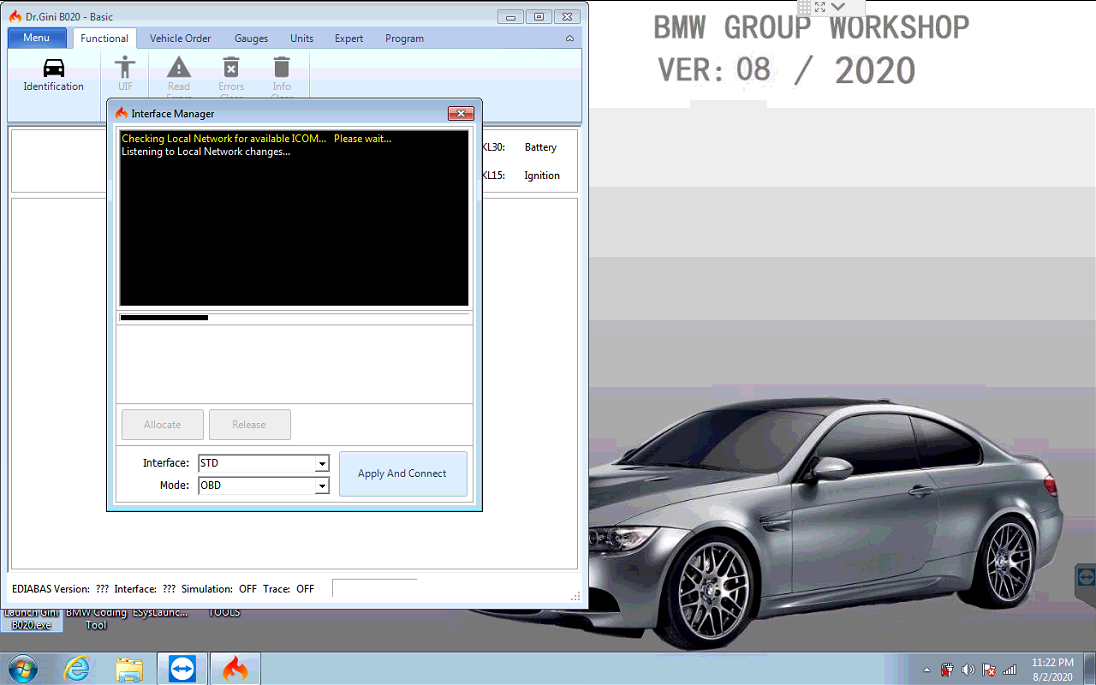
Task: Select the BMW Coding Tool desktop shortcut
Action: tap(96, 619)
